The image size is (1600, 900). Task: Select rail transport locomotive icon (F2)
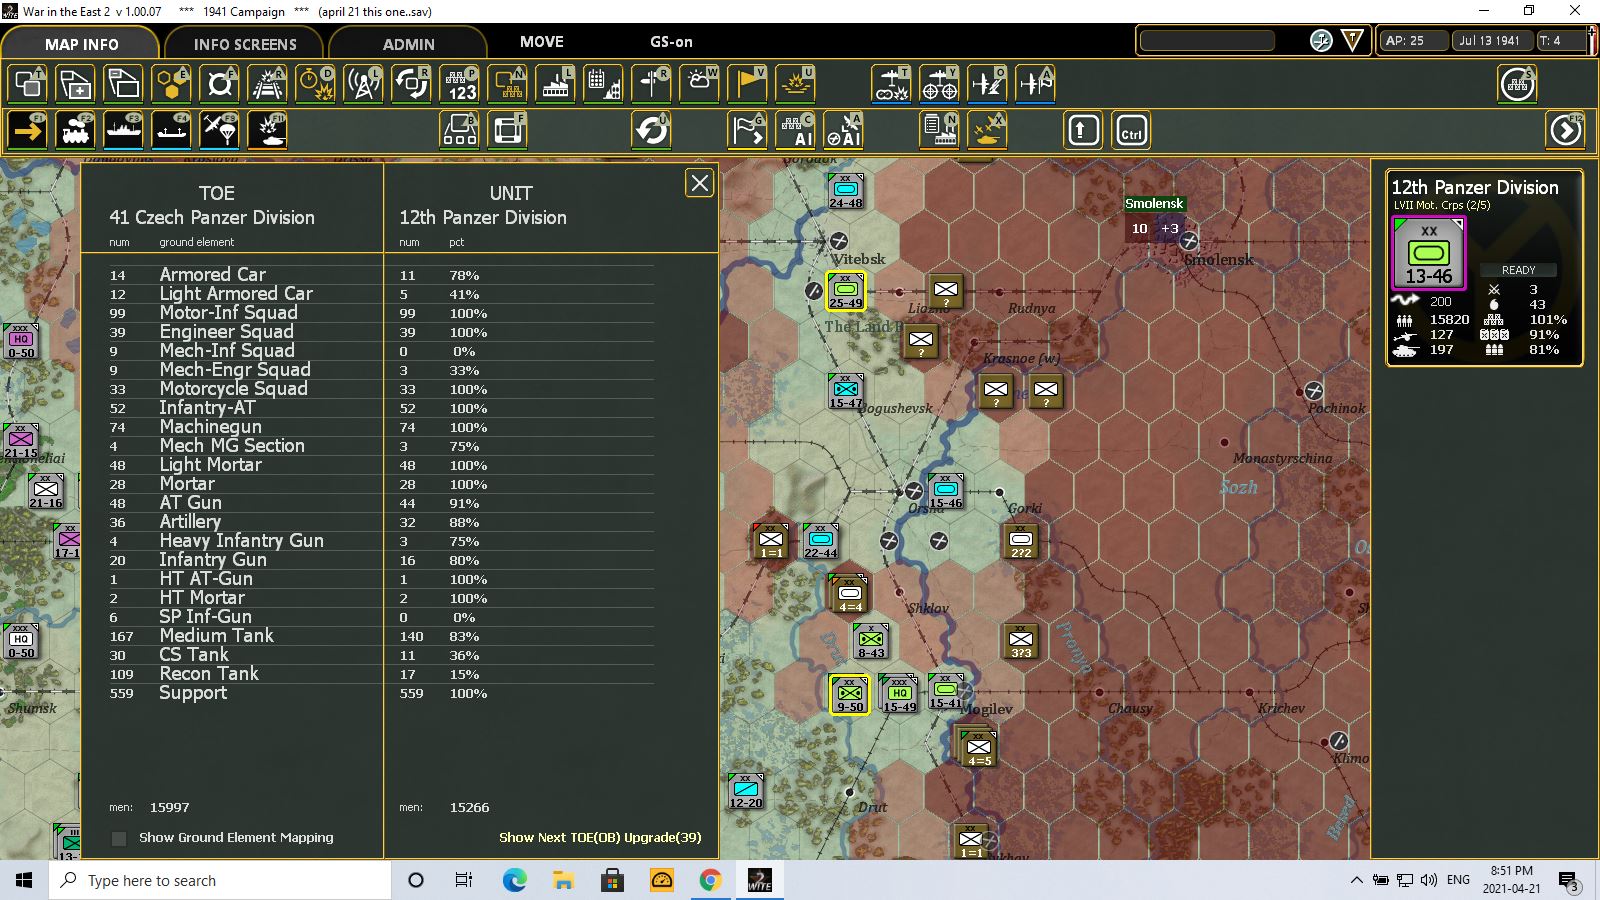[76, 130]
